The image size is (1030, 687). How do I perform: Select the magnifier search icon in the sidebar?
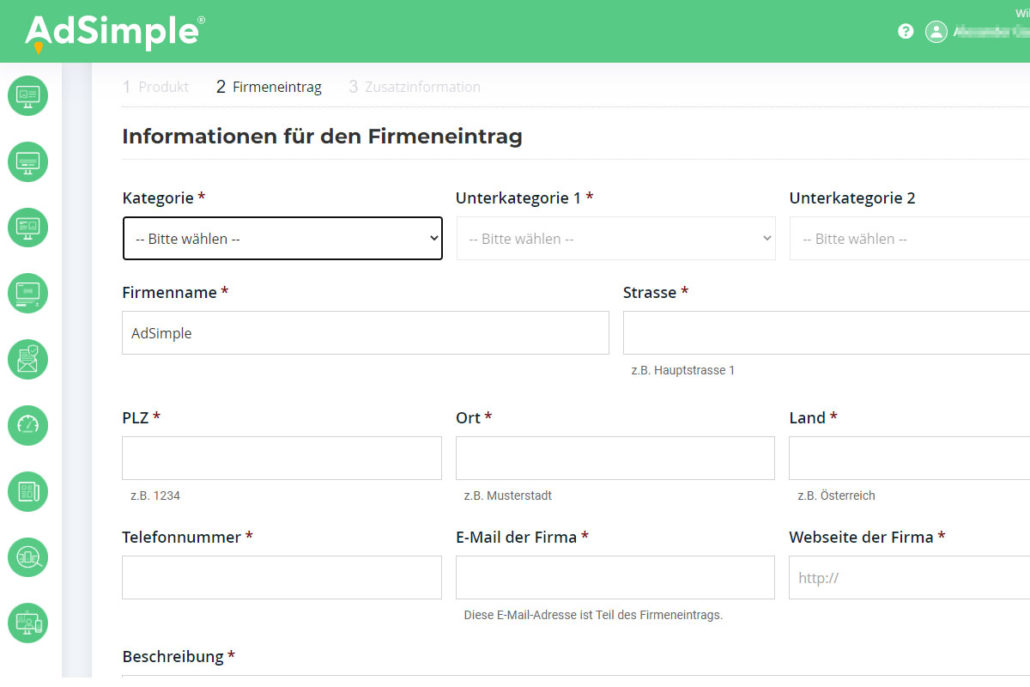tap(27, 557)
